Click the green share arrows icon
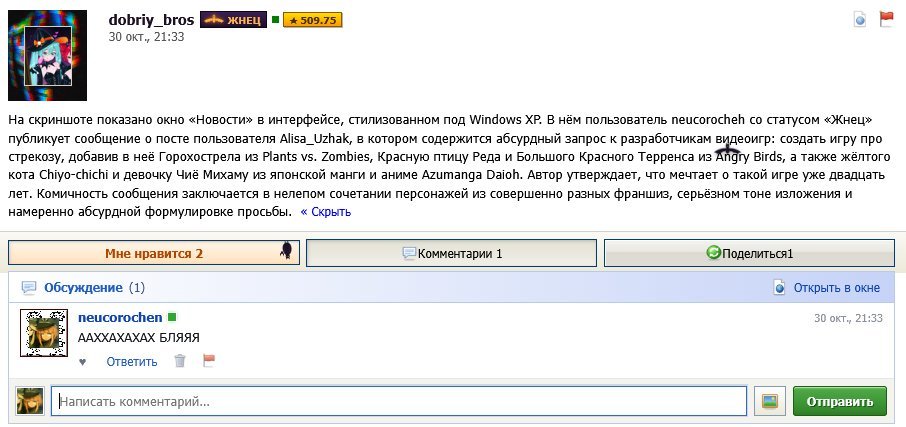The image size is (906, 427). (x=714, y=253)
